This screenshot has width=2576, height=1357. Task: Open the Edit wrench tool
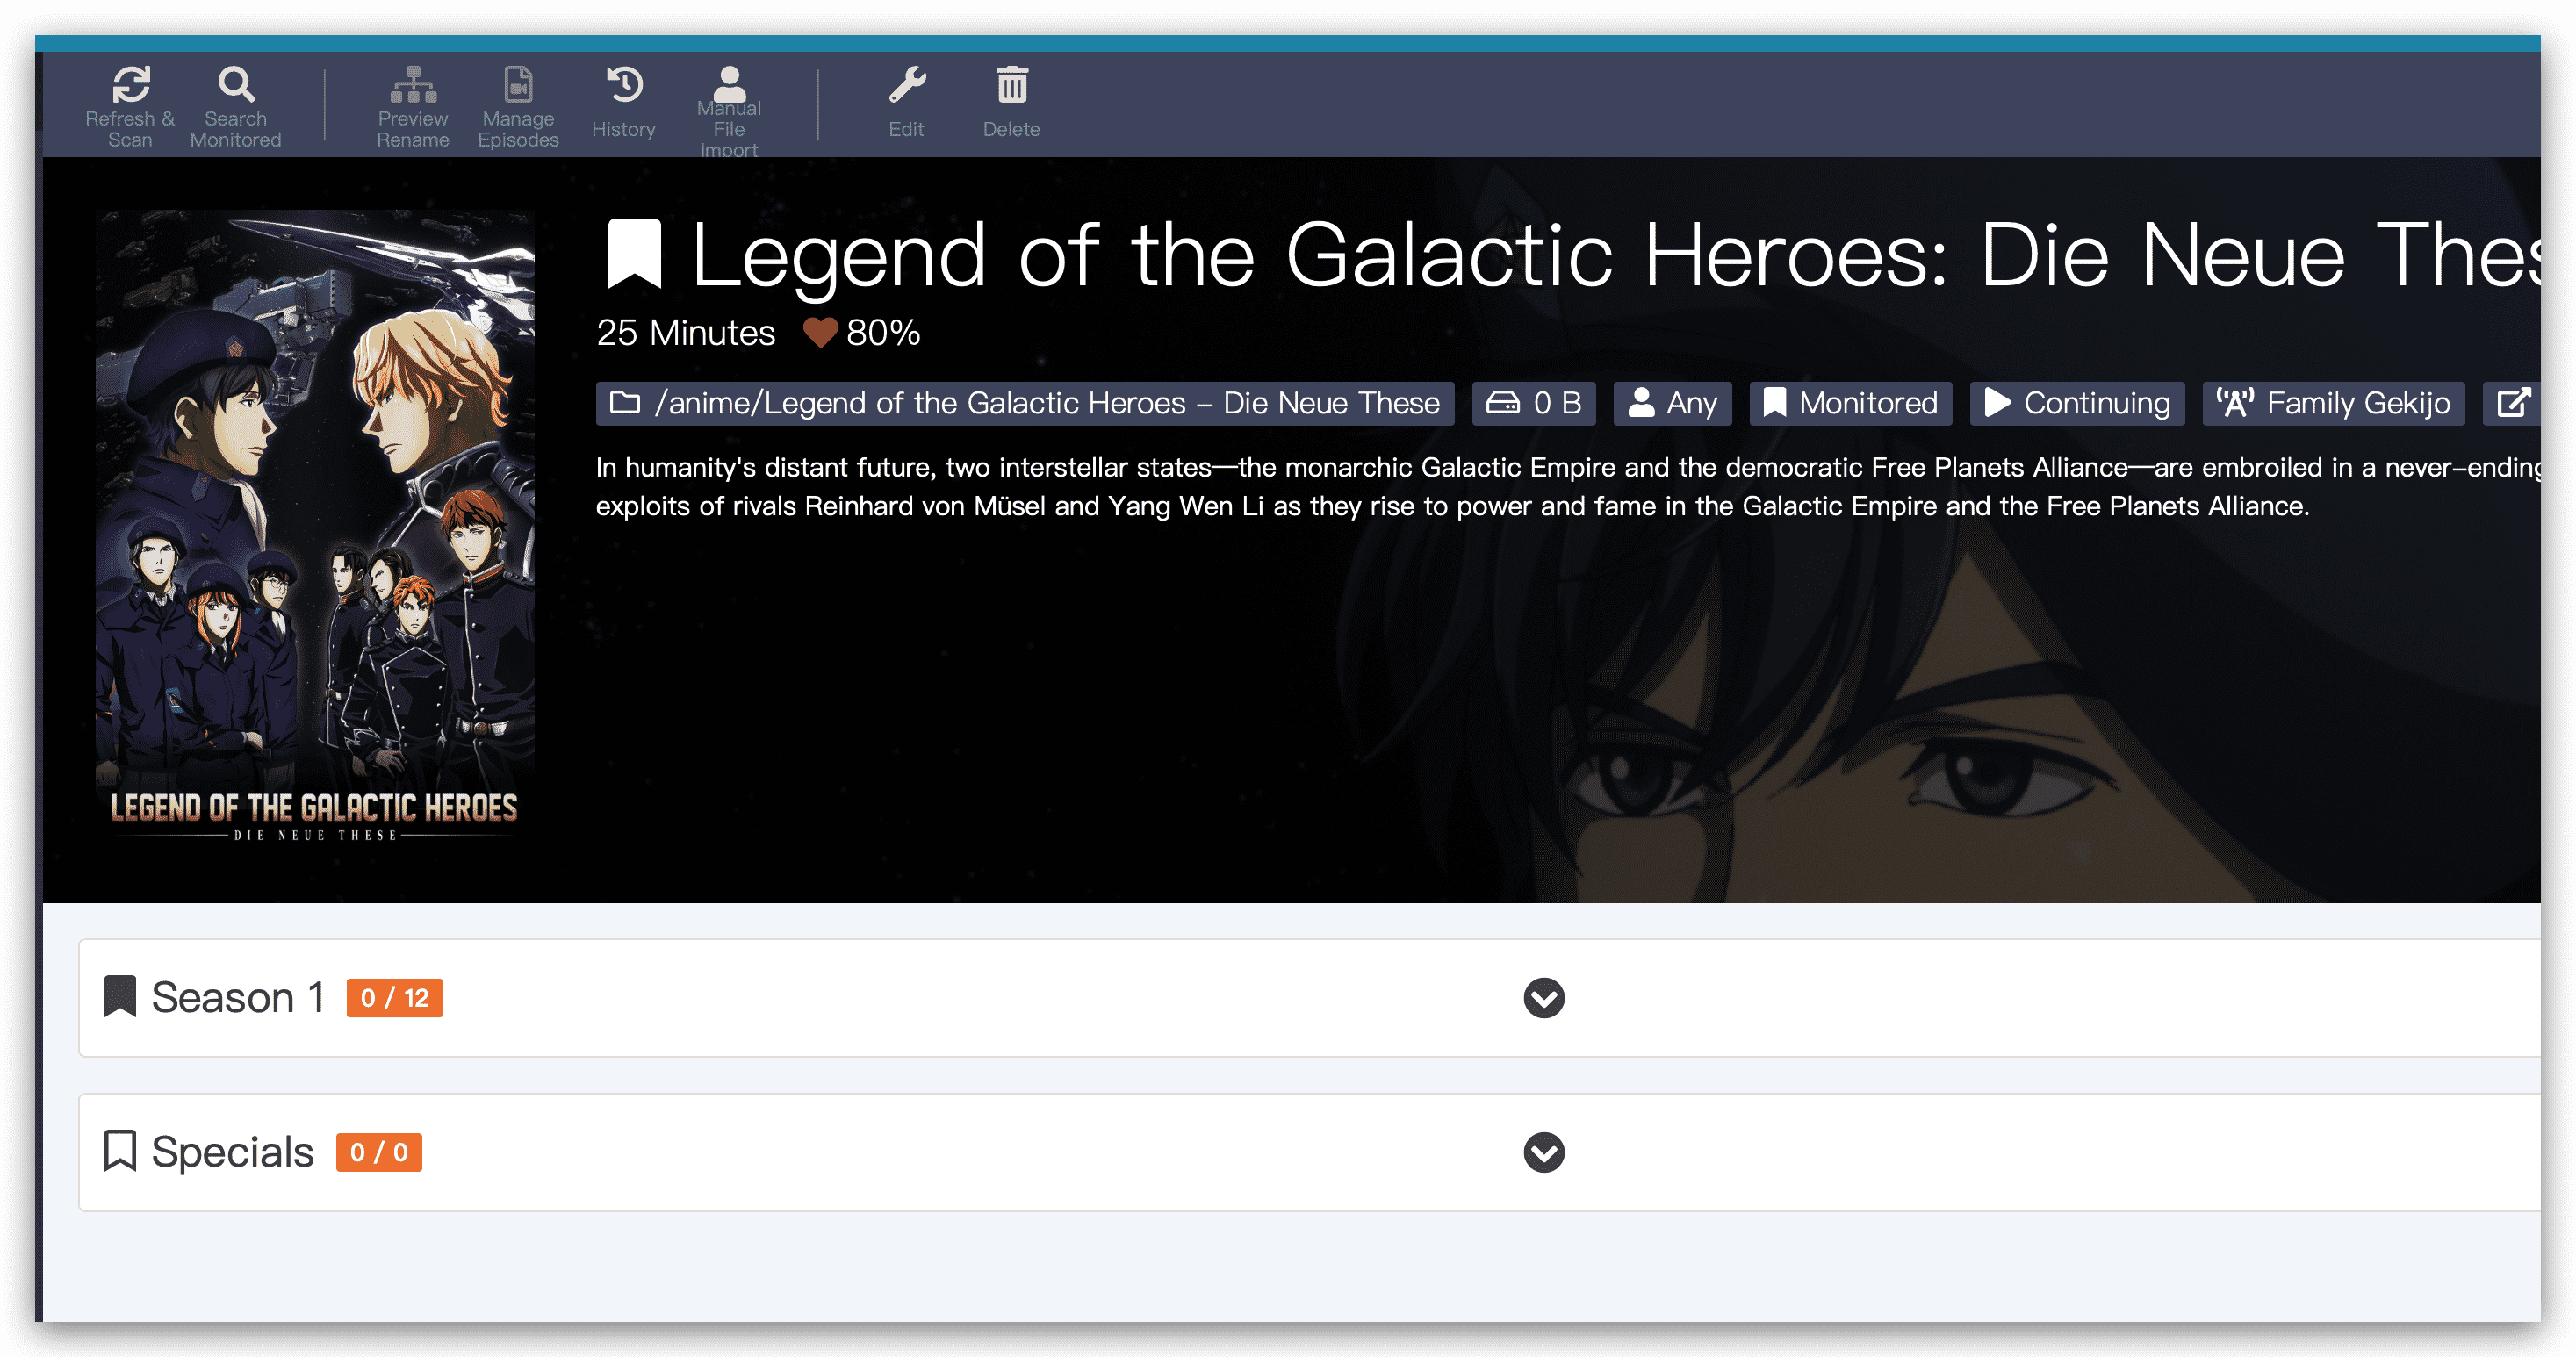click(x=907, y=102)
